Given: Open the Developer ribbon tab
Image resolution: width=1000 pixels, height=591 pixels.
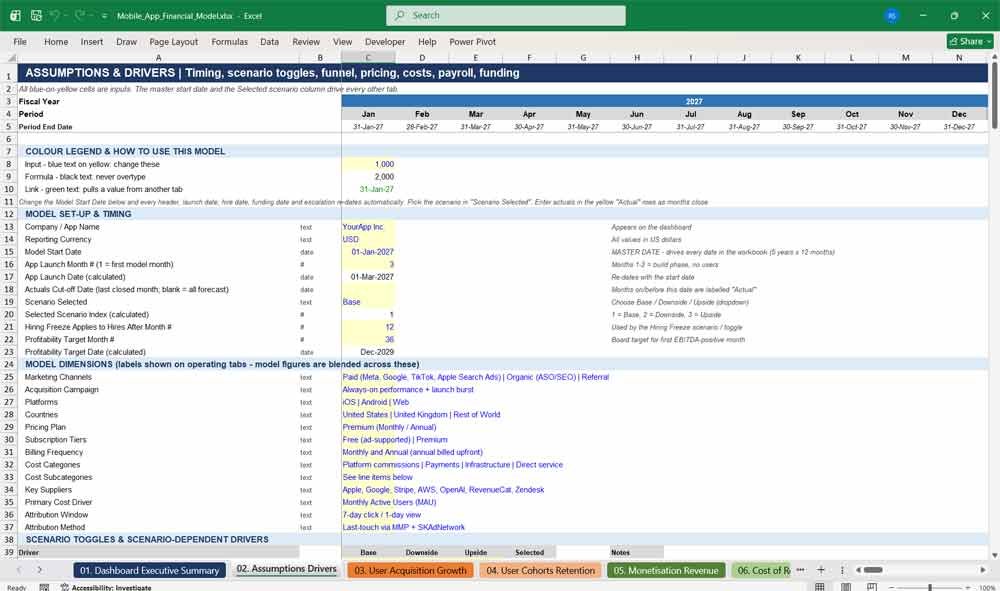Looking at the screenshot, I should (x=385, y=41).
